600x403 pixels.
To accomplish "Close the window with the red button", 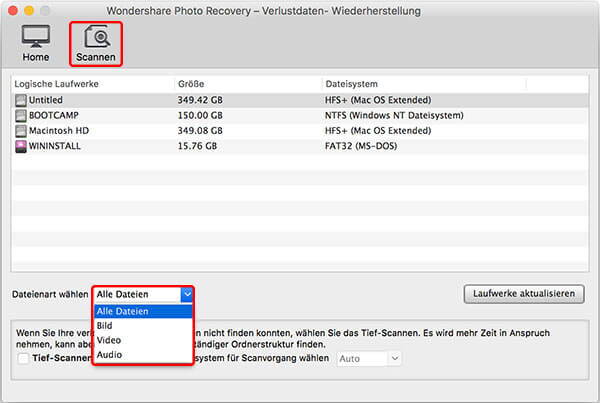I will pyautogui.click(x=13, y=11).
